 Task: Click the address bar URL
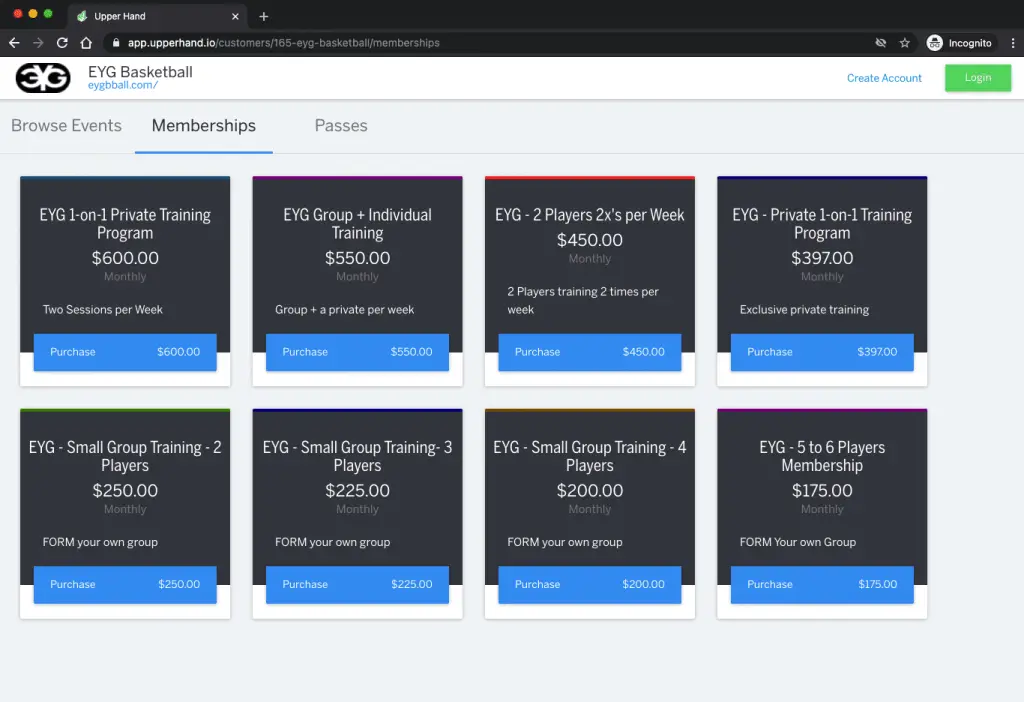click(283, 42)
